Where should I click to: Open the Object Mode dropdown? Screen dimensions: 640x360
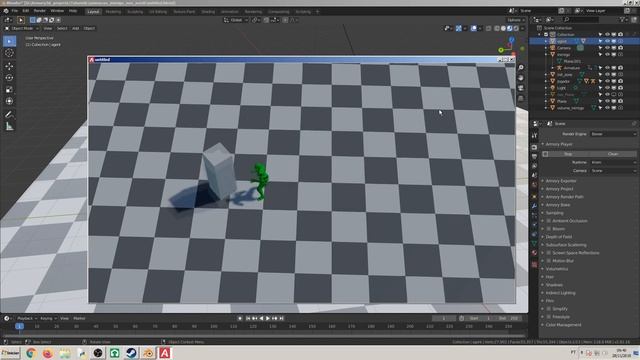[x=22, y=29]
